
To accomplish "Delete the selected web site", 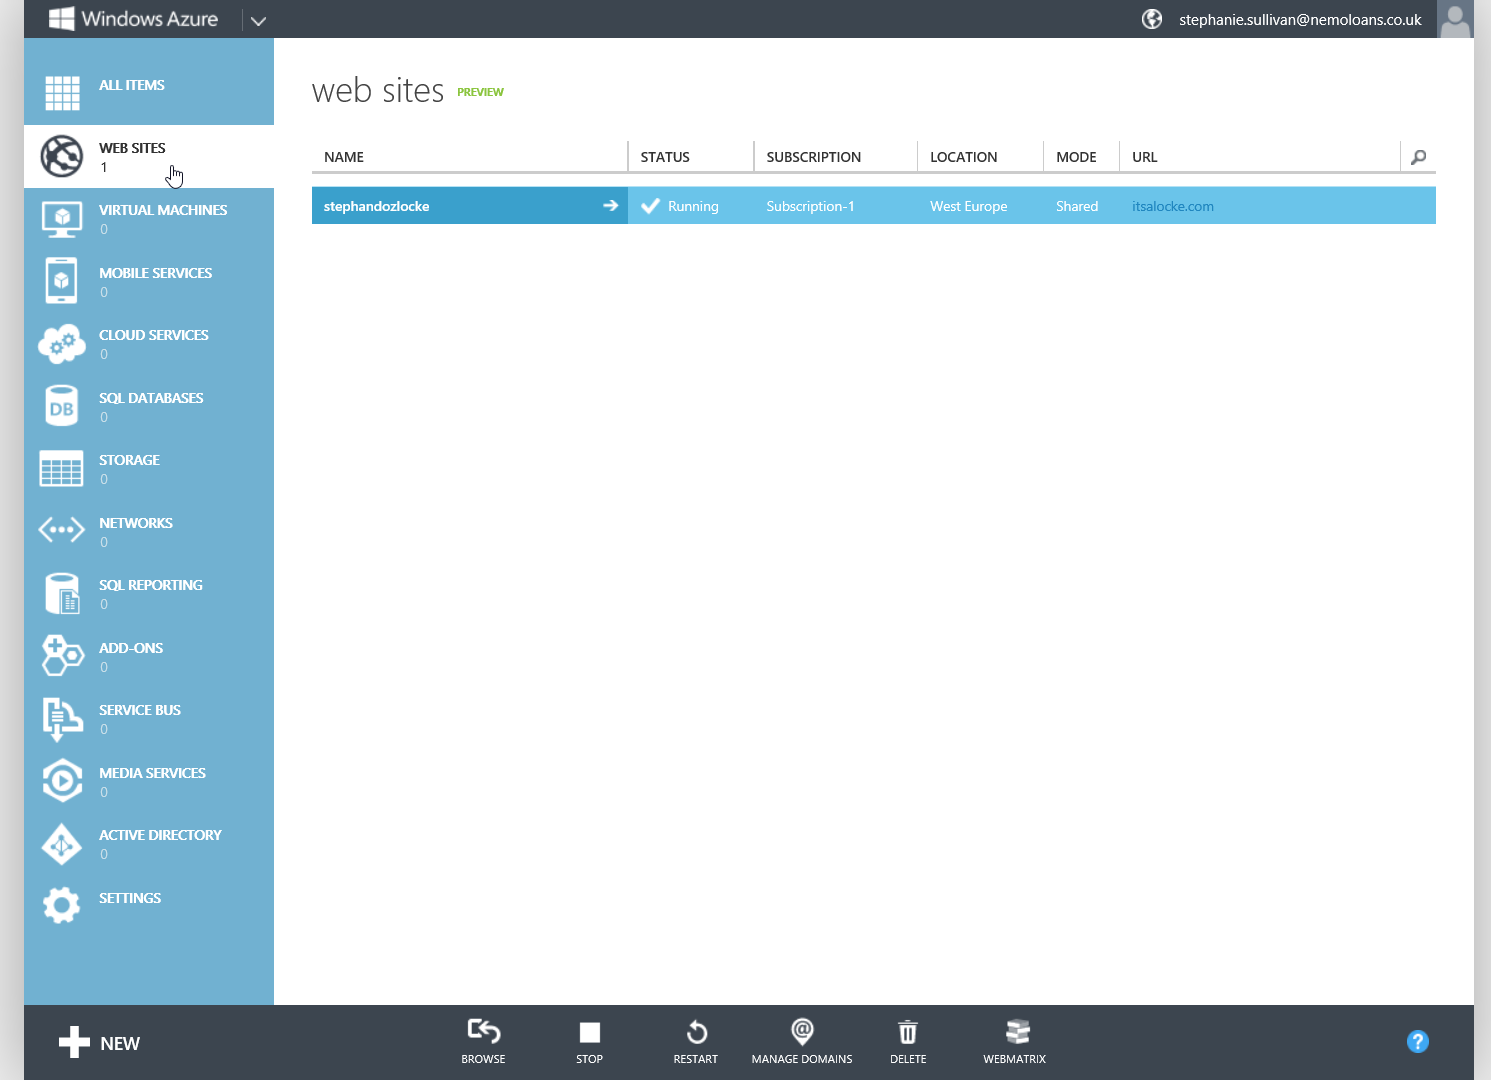I will (907, 1041).
